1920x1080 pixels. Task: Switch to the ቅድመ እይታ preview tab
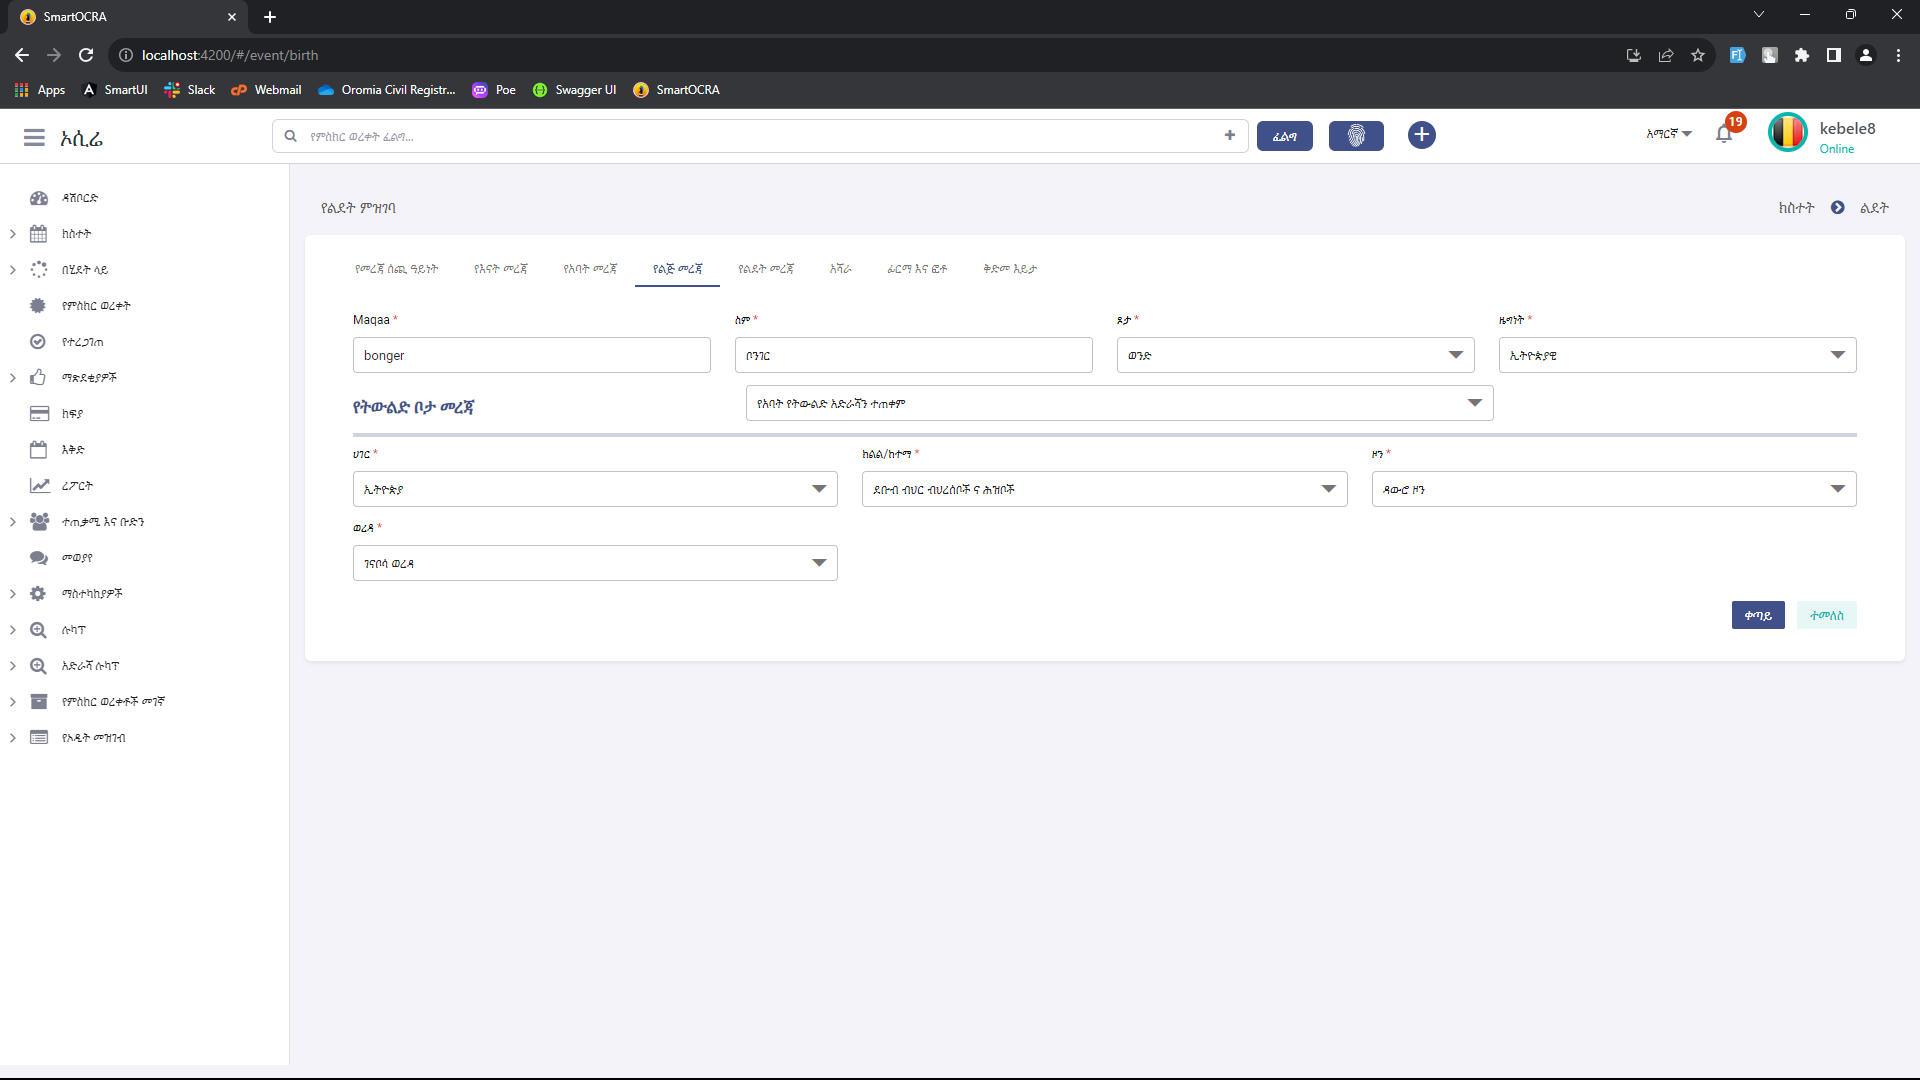pyautogui.click(x=1010, y=269)
